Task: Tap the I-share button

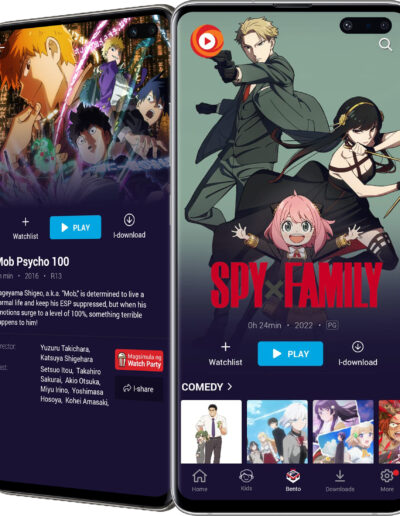Action: (139, 389)
